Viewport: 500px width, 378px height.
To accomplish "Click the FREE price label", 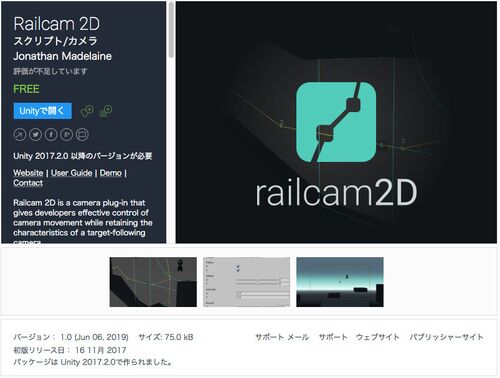I will tap(26, 89).
